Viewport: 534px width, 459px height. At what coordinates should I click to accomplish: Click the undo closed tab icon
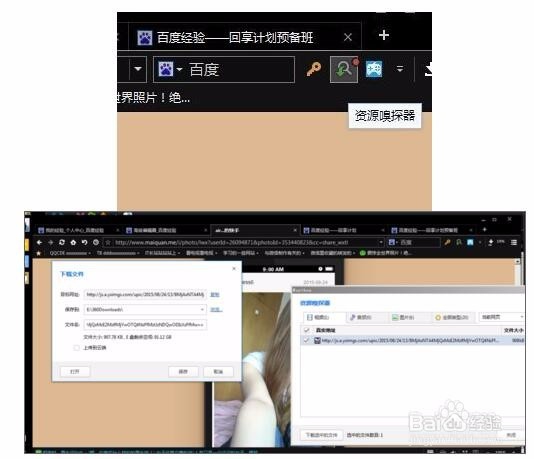[84, 242]
